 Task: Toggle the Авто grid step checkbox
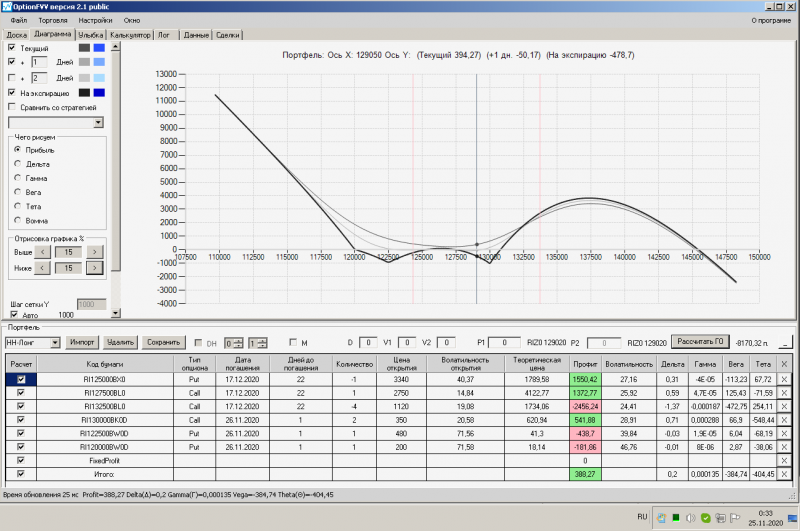pyautogui.click(x=14, y=315)
